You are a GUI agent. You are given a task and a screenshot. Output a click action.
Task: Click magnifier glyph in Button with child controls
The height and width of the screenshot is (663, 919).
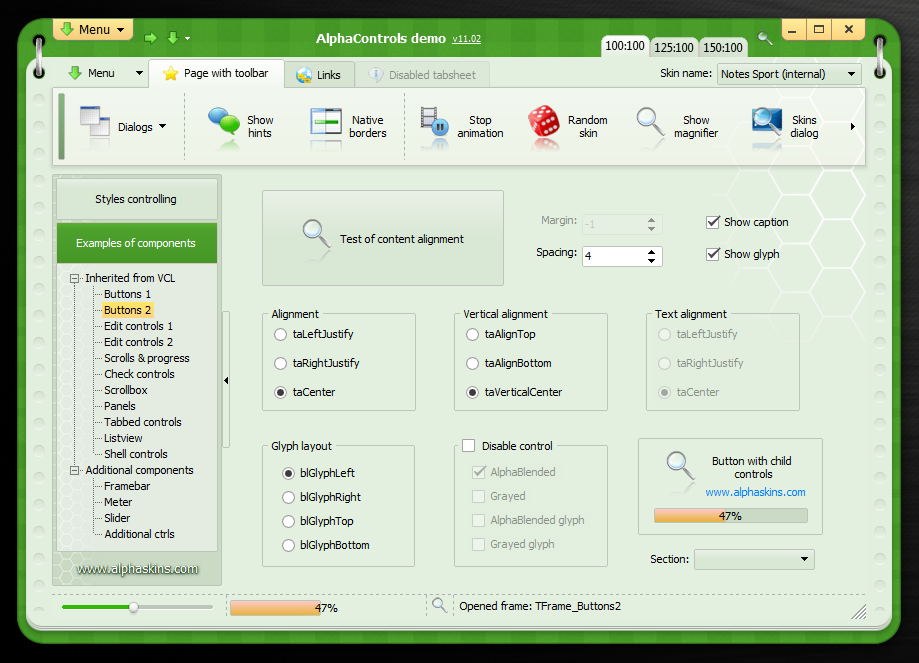pos(680,466)
